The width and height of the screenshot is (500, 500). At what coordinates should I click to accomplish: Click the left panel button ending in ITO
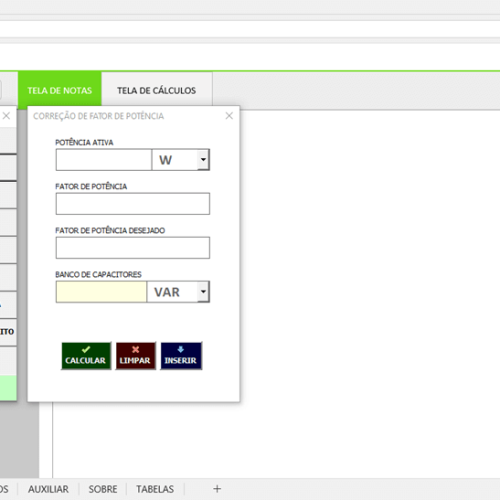8,332
